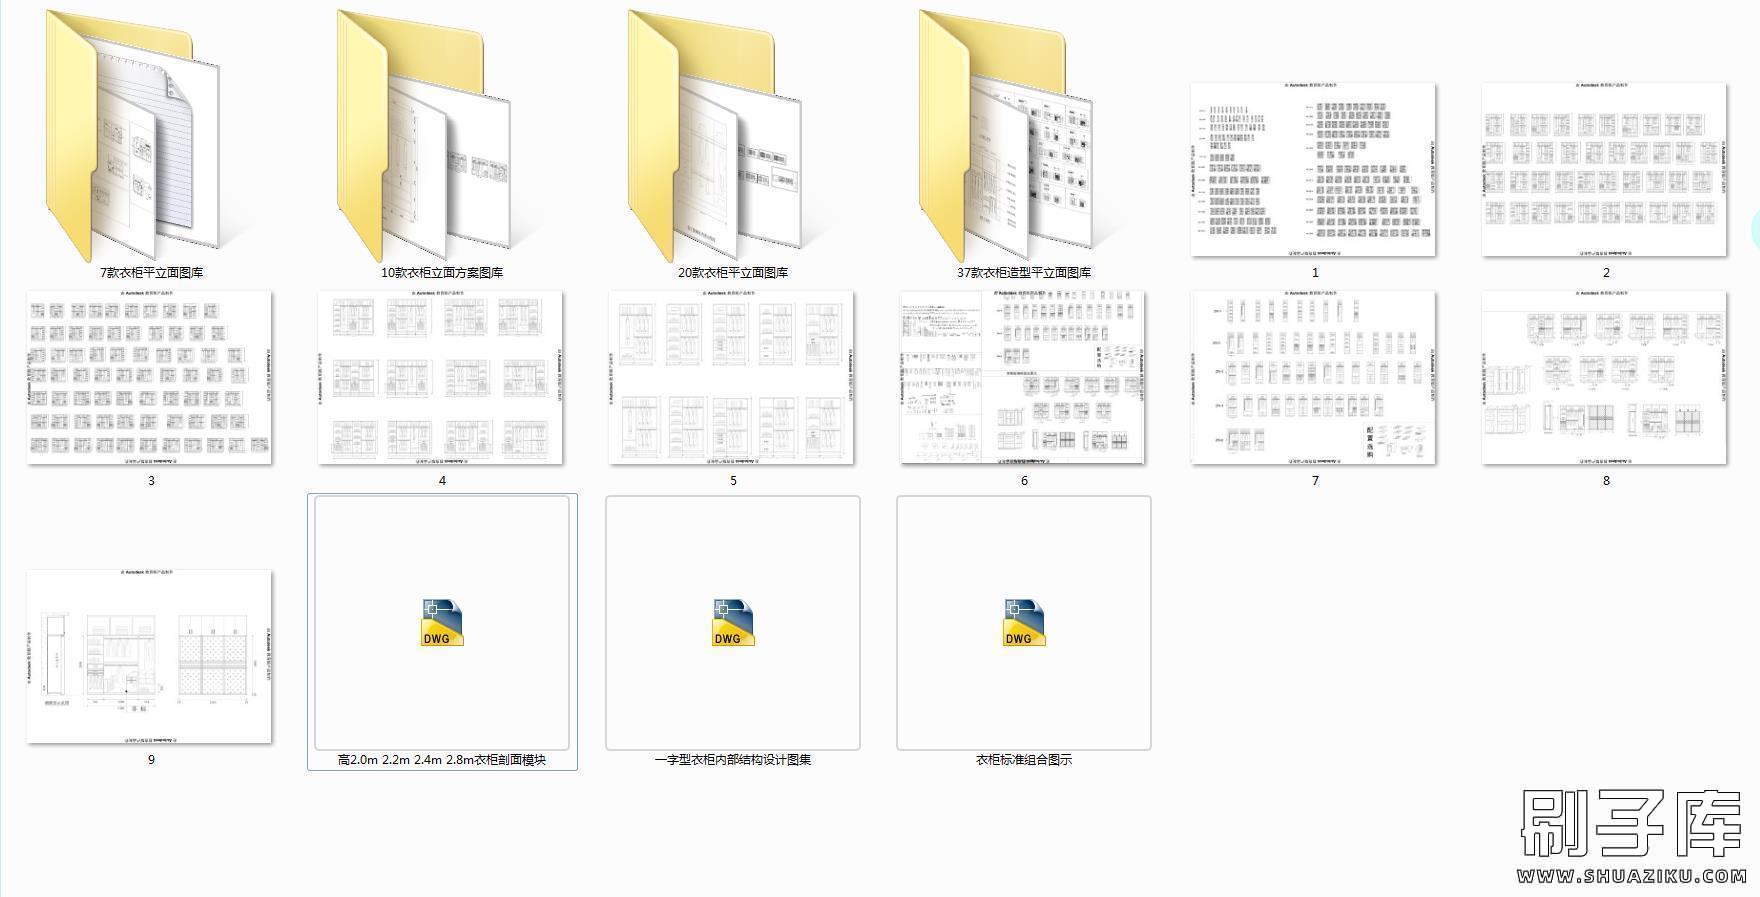Open the 20款衣柜平立面图库 folder
Screen dimensions: 1760x897
715,140
